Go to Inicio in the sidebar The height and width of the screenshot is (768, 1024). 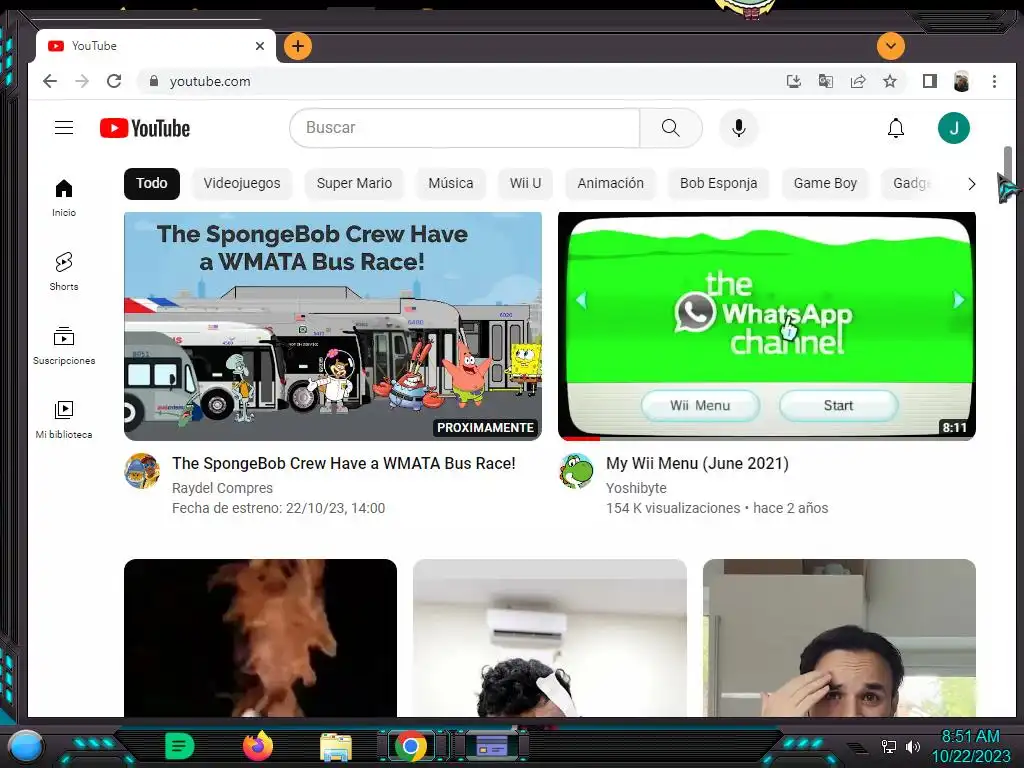[64, 198]
